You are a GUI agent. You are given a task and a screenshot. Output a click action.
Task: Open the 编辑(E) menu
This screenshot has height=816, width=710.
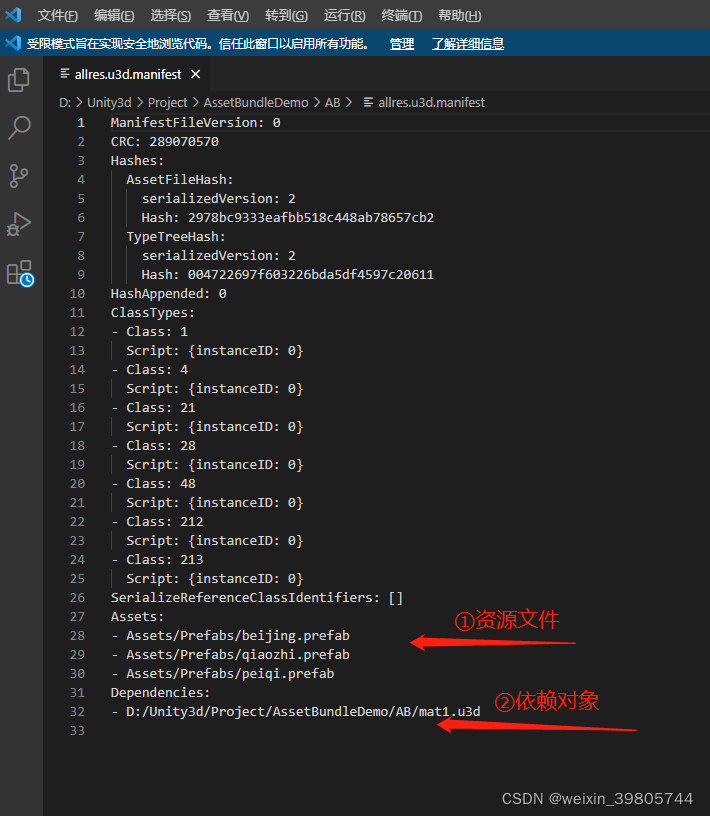pos(114,16)
